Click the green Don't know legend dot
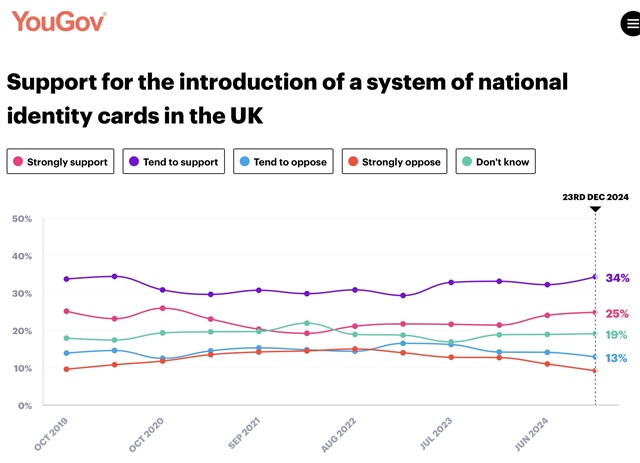 click(468, 162)
